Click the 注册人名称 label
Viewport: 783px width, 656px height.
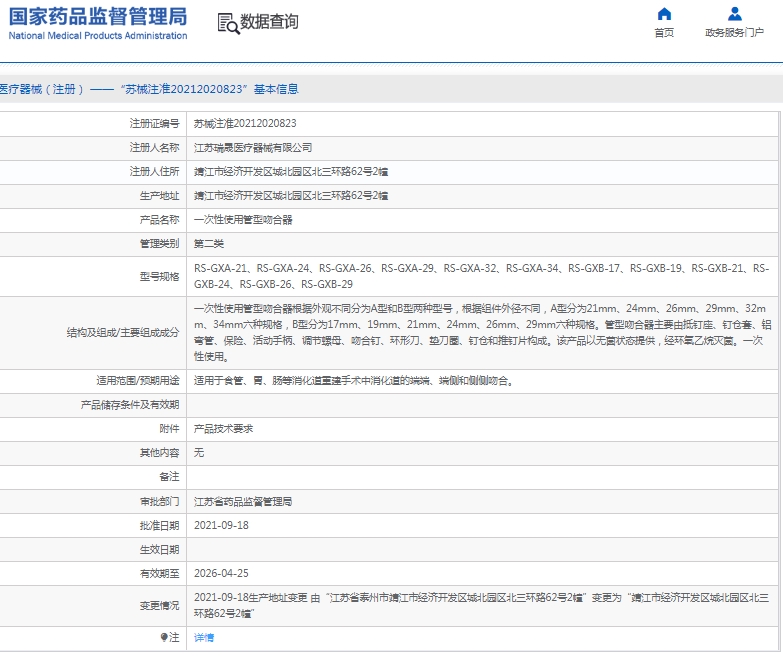pos(154,147)
